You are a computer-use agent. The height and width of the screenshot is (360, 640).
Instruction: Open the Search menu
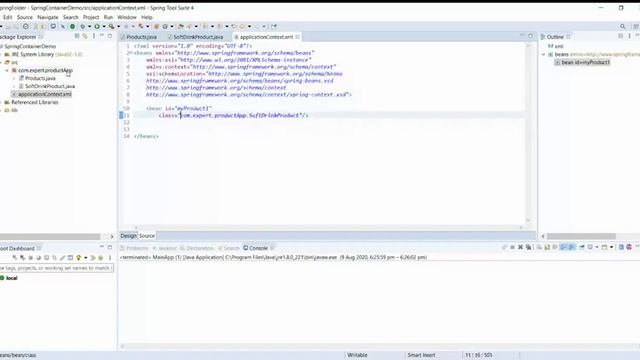click(x=71, y=17)
